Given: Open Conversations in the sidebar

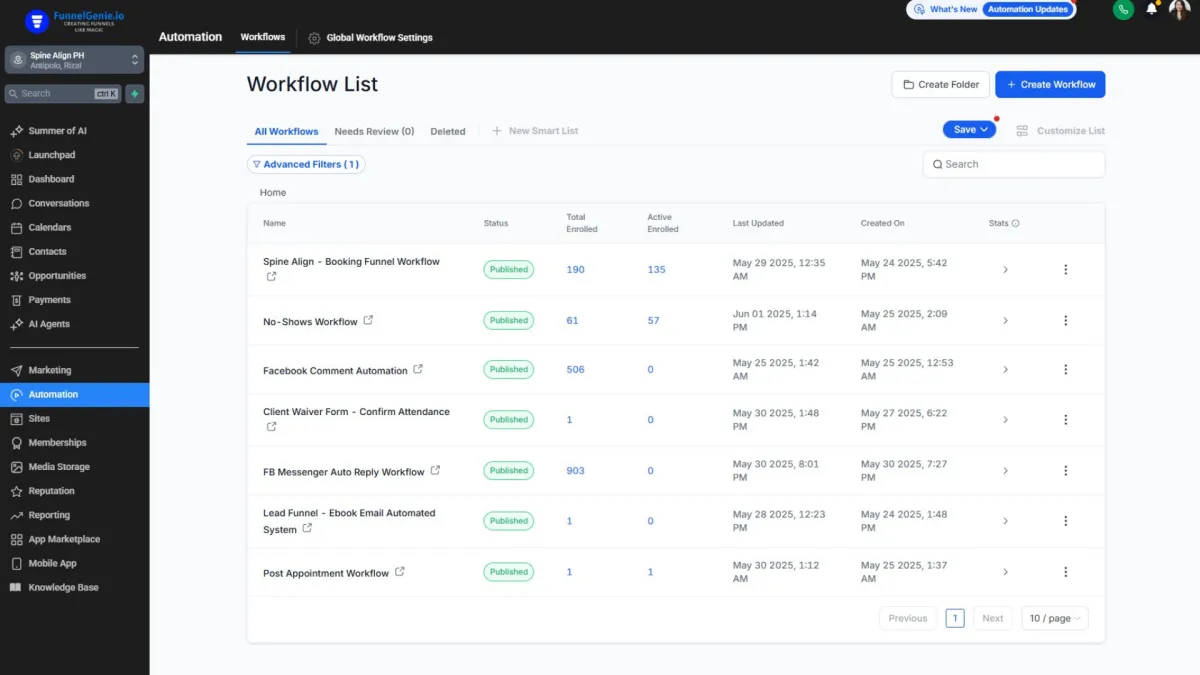Looking at the screenshot, I should 58,203.
